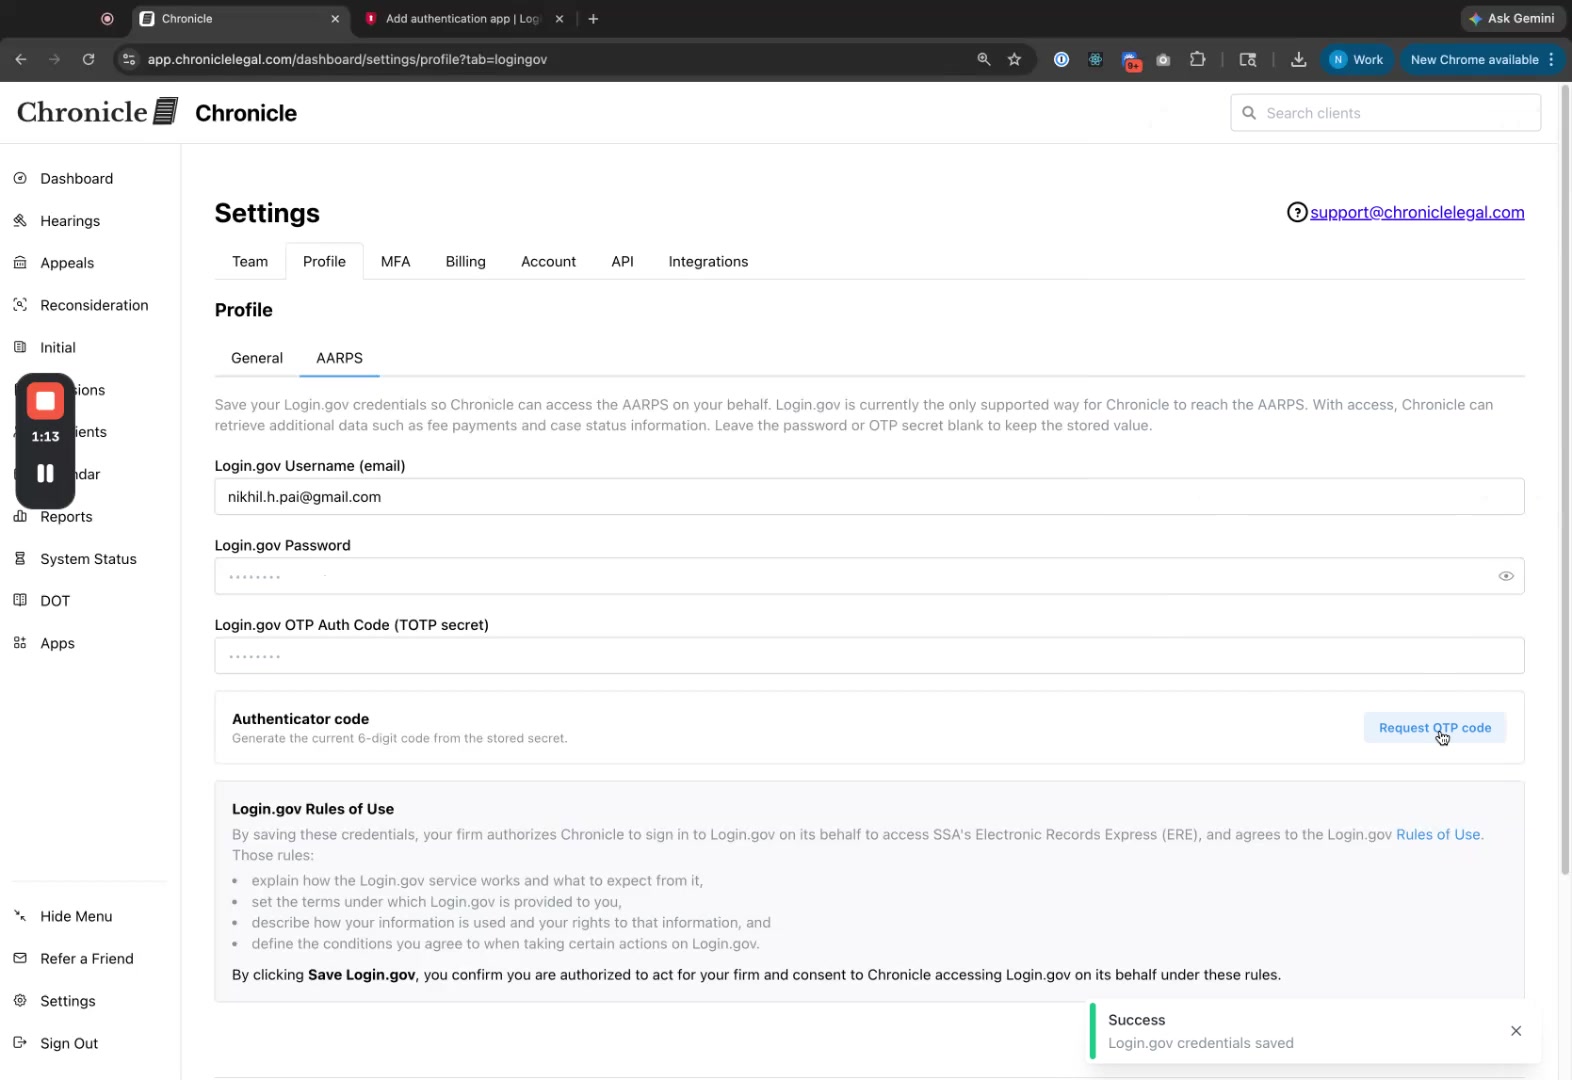
Task: Open the Billing tab
Action: [x=465, y=261]
